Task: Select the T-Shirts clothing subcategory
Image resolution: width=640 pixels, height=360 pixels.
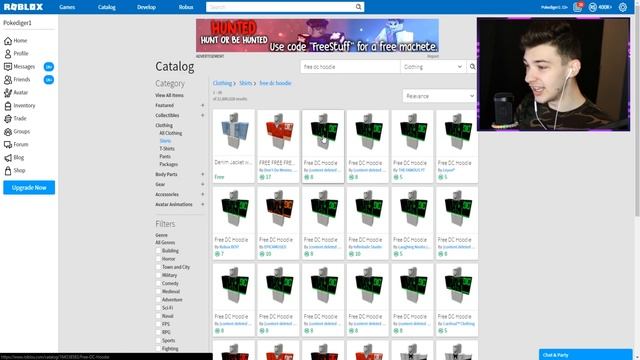Action: pos(167,149)
